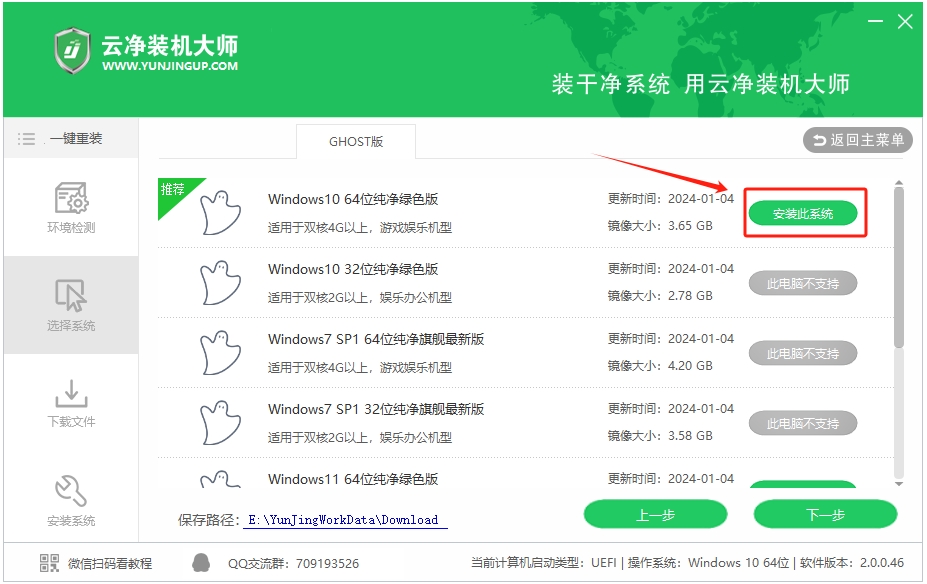Viewport: 927px width, 584px height.
Task: Click 镜像大小: 4.20 GB text
Action: point(660,366)
